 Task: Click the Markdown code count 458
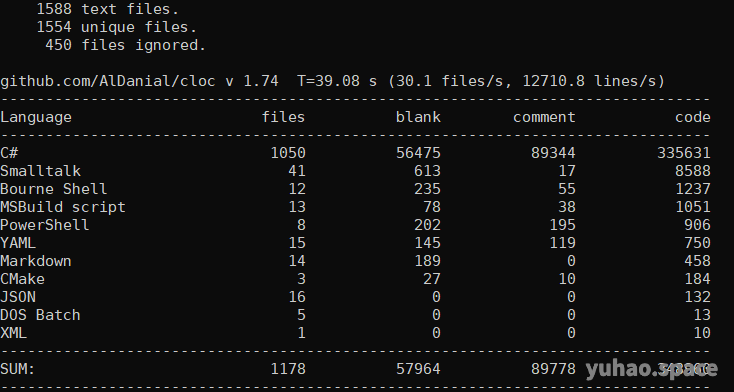(697, 261)
